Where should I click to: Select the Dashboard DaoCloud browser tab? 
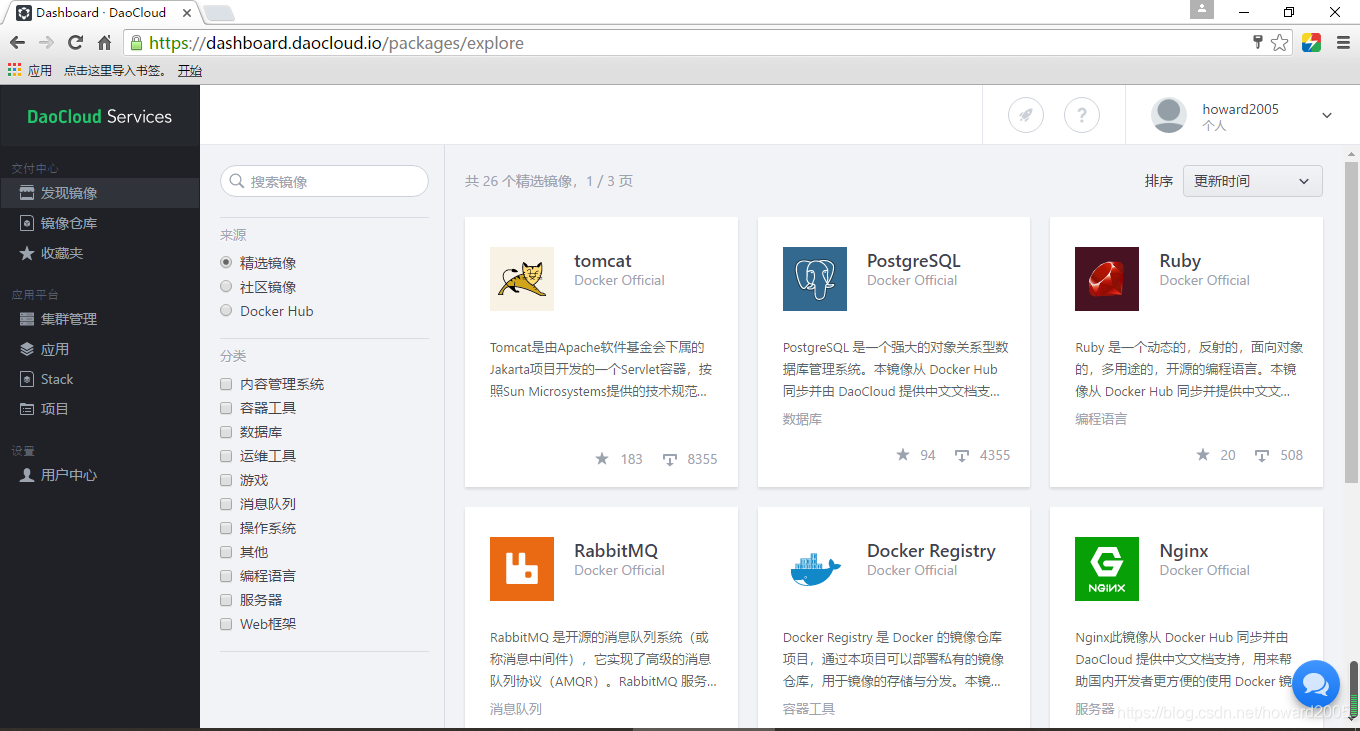(x=104, y=13)
